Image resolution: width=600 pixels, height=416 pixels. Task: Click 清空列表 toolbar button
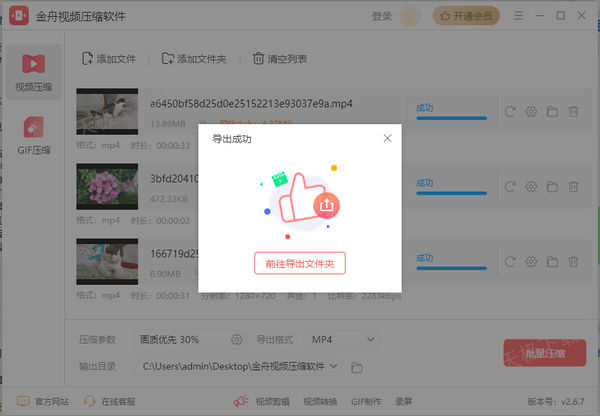click(x=280, y=59)
